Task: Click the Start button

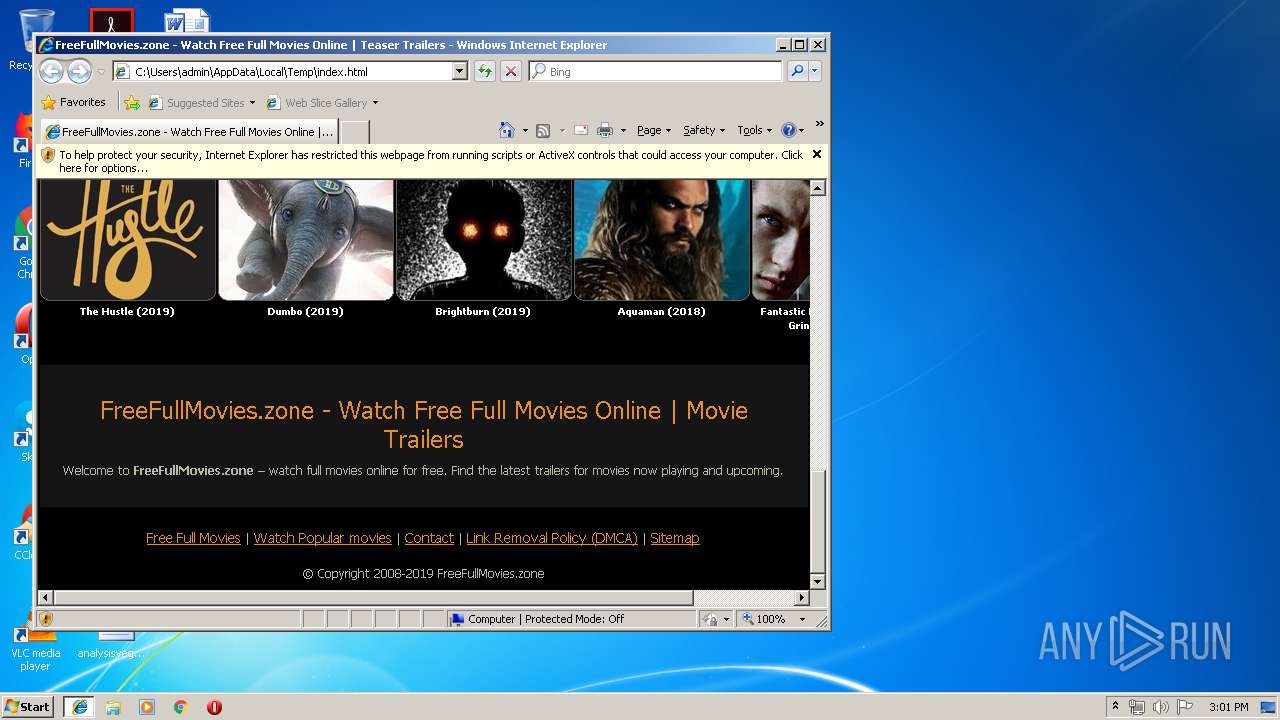Action: click(x=28, y=706)
